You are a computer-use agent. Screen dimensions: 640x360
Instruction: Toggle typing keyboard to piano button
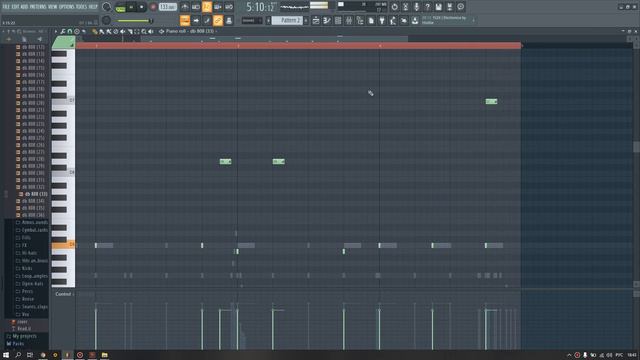185,20
